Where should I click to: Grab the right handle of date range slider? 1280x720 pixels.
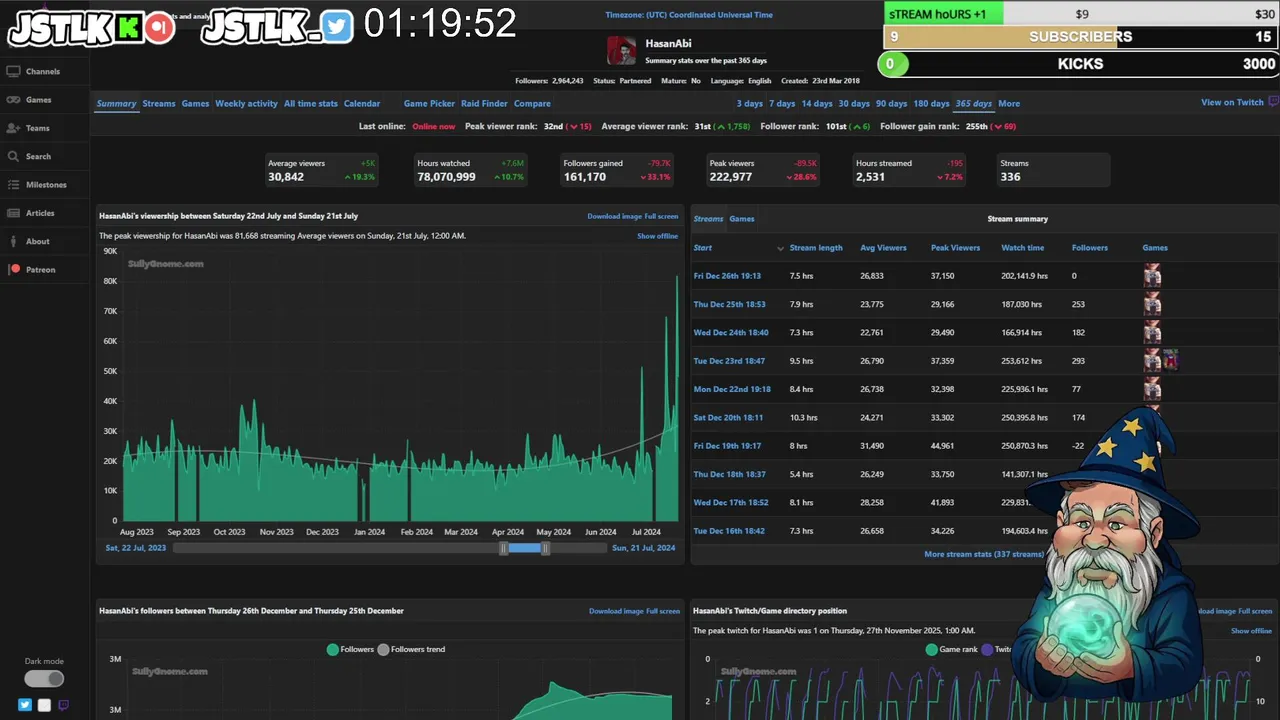[x=546, y=548]
